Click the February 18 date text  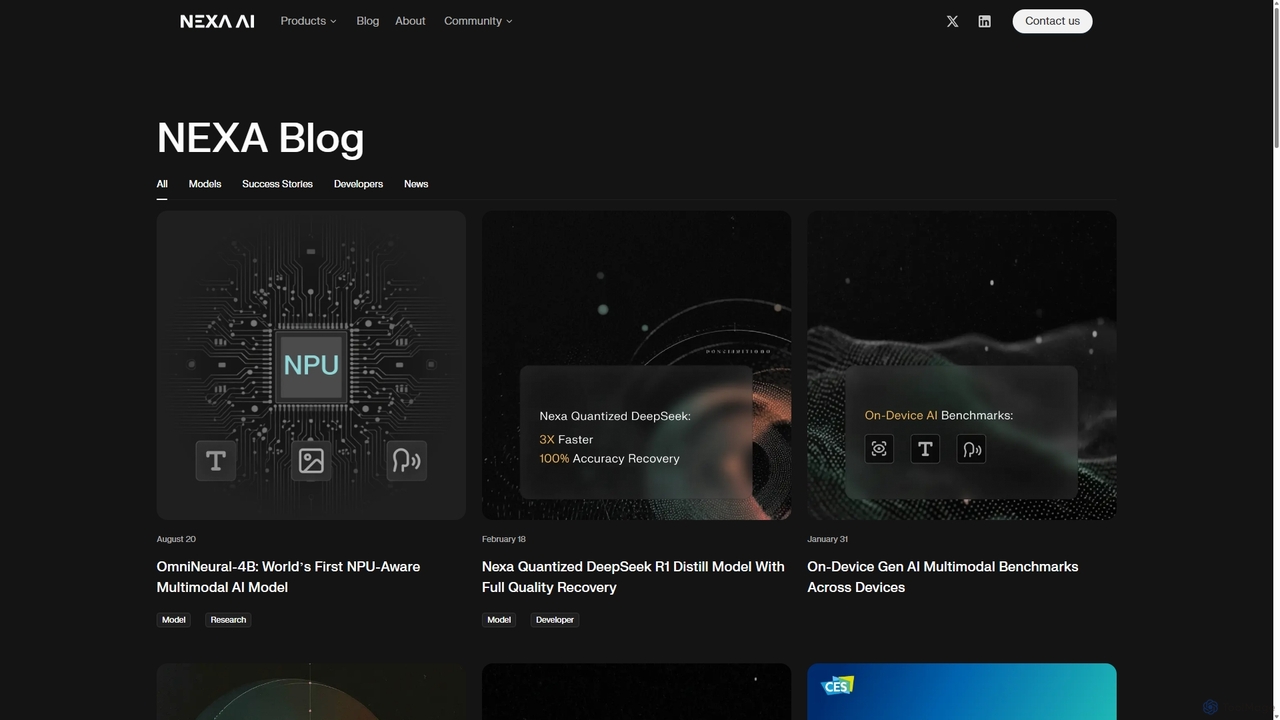click(x=504, y=539)
